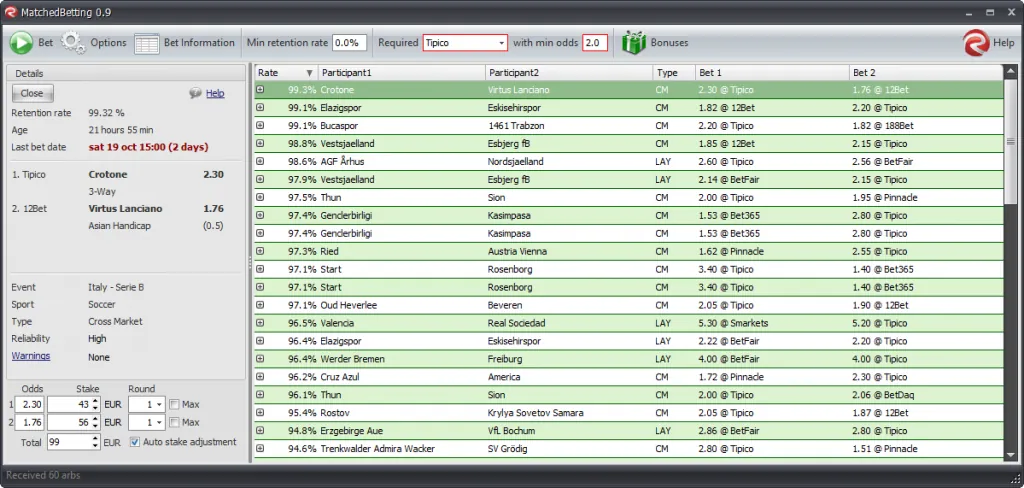Select the Elazigspor 99.1% row
Screen dimensions: 1024x488
pyautogui.click(x=629, y=108)
